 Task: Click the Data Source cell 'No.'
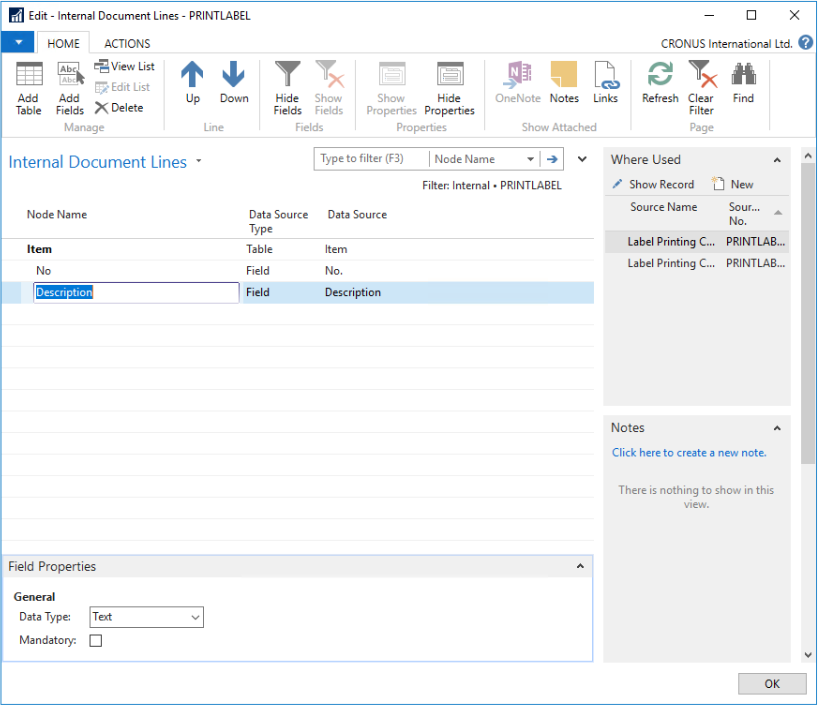click(334, 271)
